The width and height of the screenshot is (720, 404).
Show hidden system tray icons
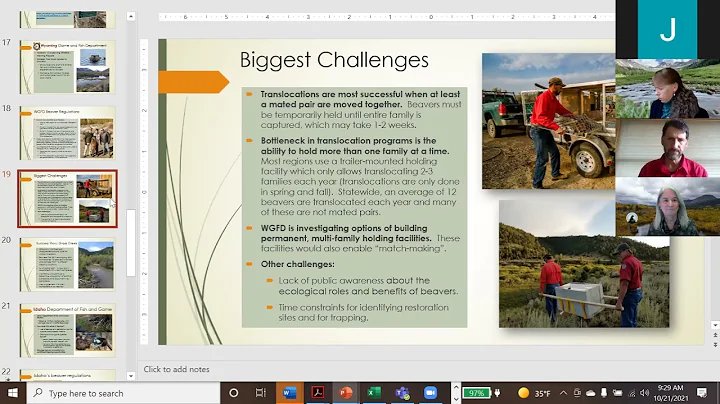[x=563, y=393]
